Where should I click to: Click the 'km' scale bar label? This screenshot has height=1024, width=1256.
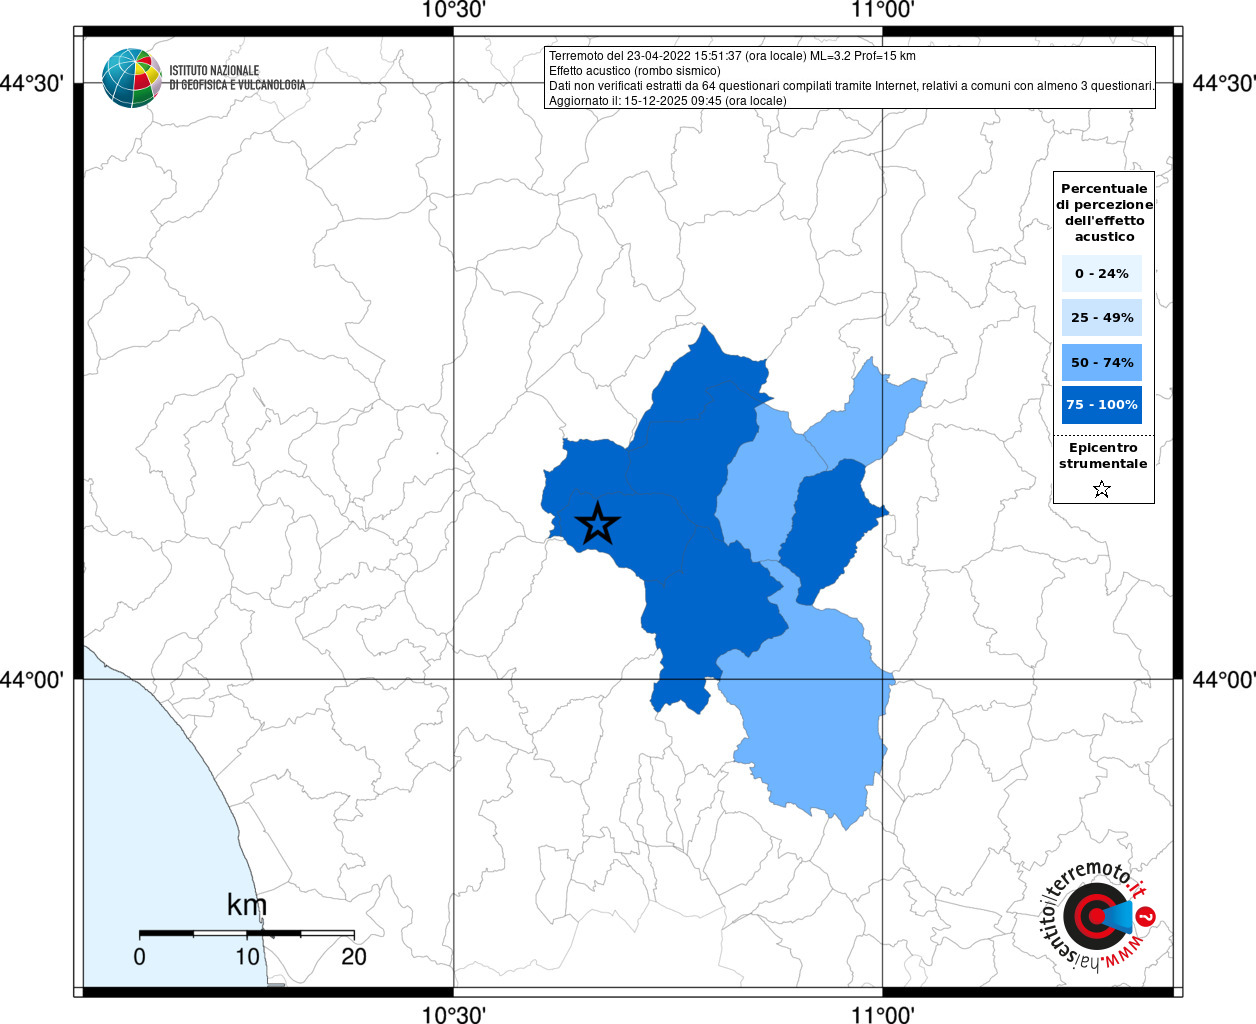246,905
